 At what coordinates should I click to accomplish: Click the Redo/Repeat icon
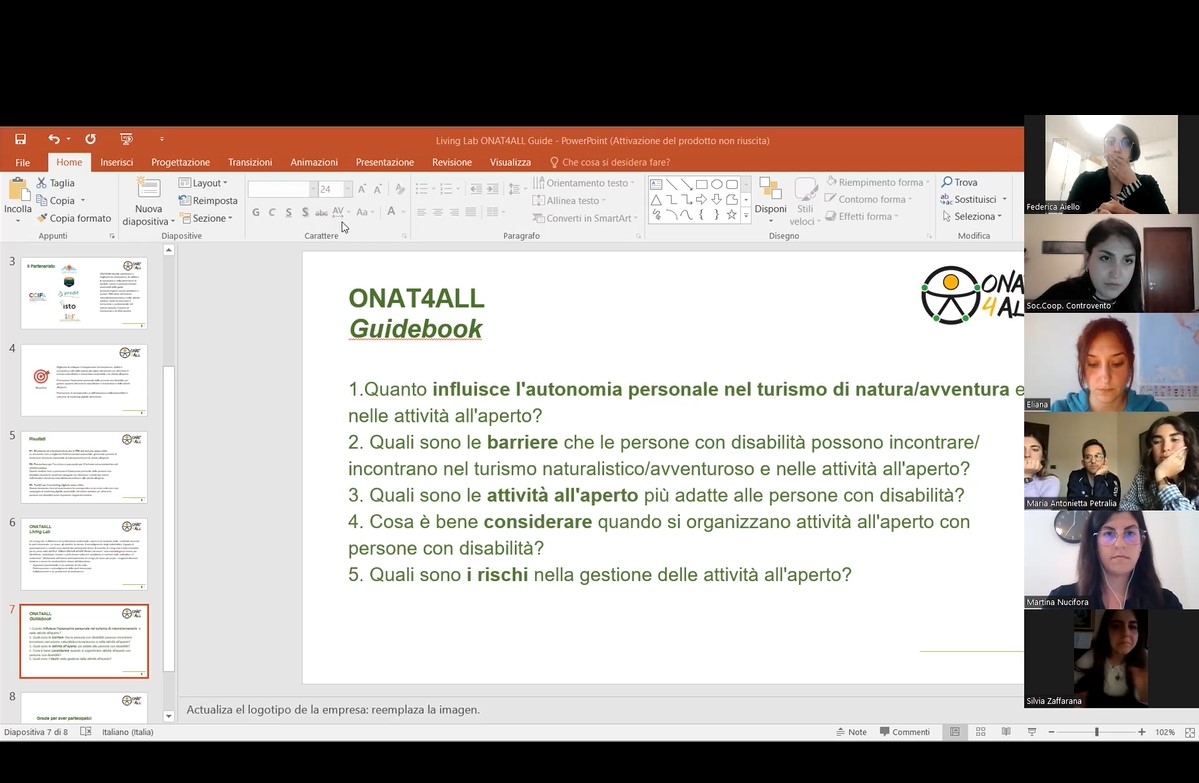pos(90,138)
